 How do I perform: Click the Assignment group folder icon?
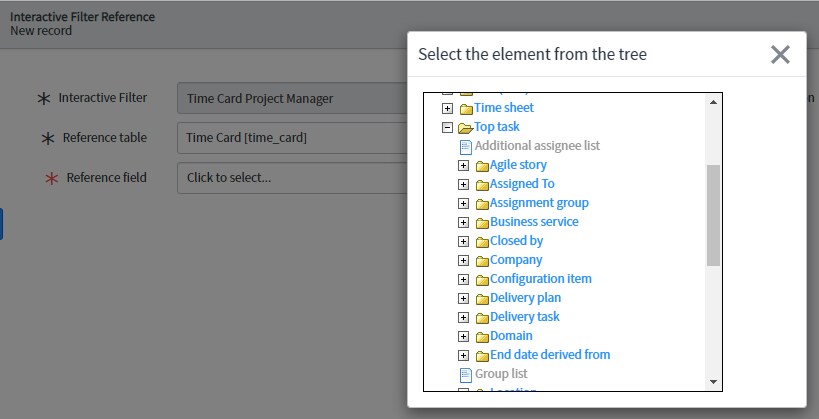click(482, 204)
